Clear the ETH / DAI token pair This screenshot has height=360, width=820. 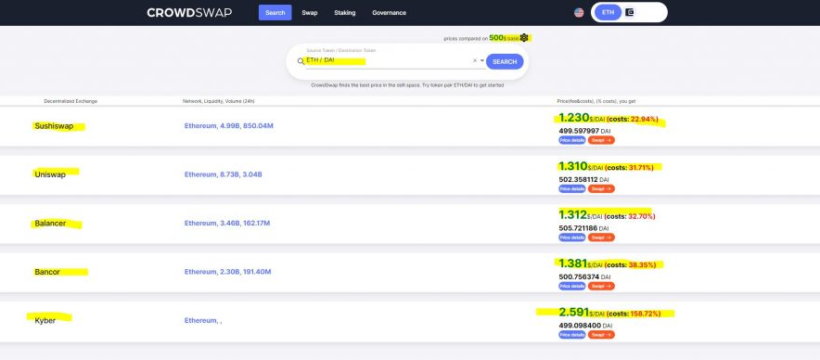(x=475, y=61)
